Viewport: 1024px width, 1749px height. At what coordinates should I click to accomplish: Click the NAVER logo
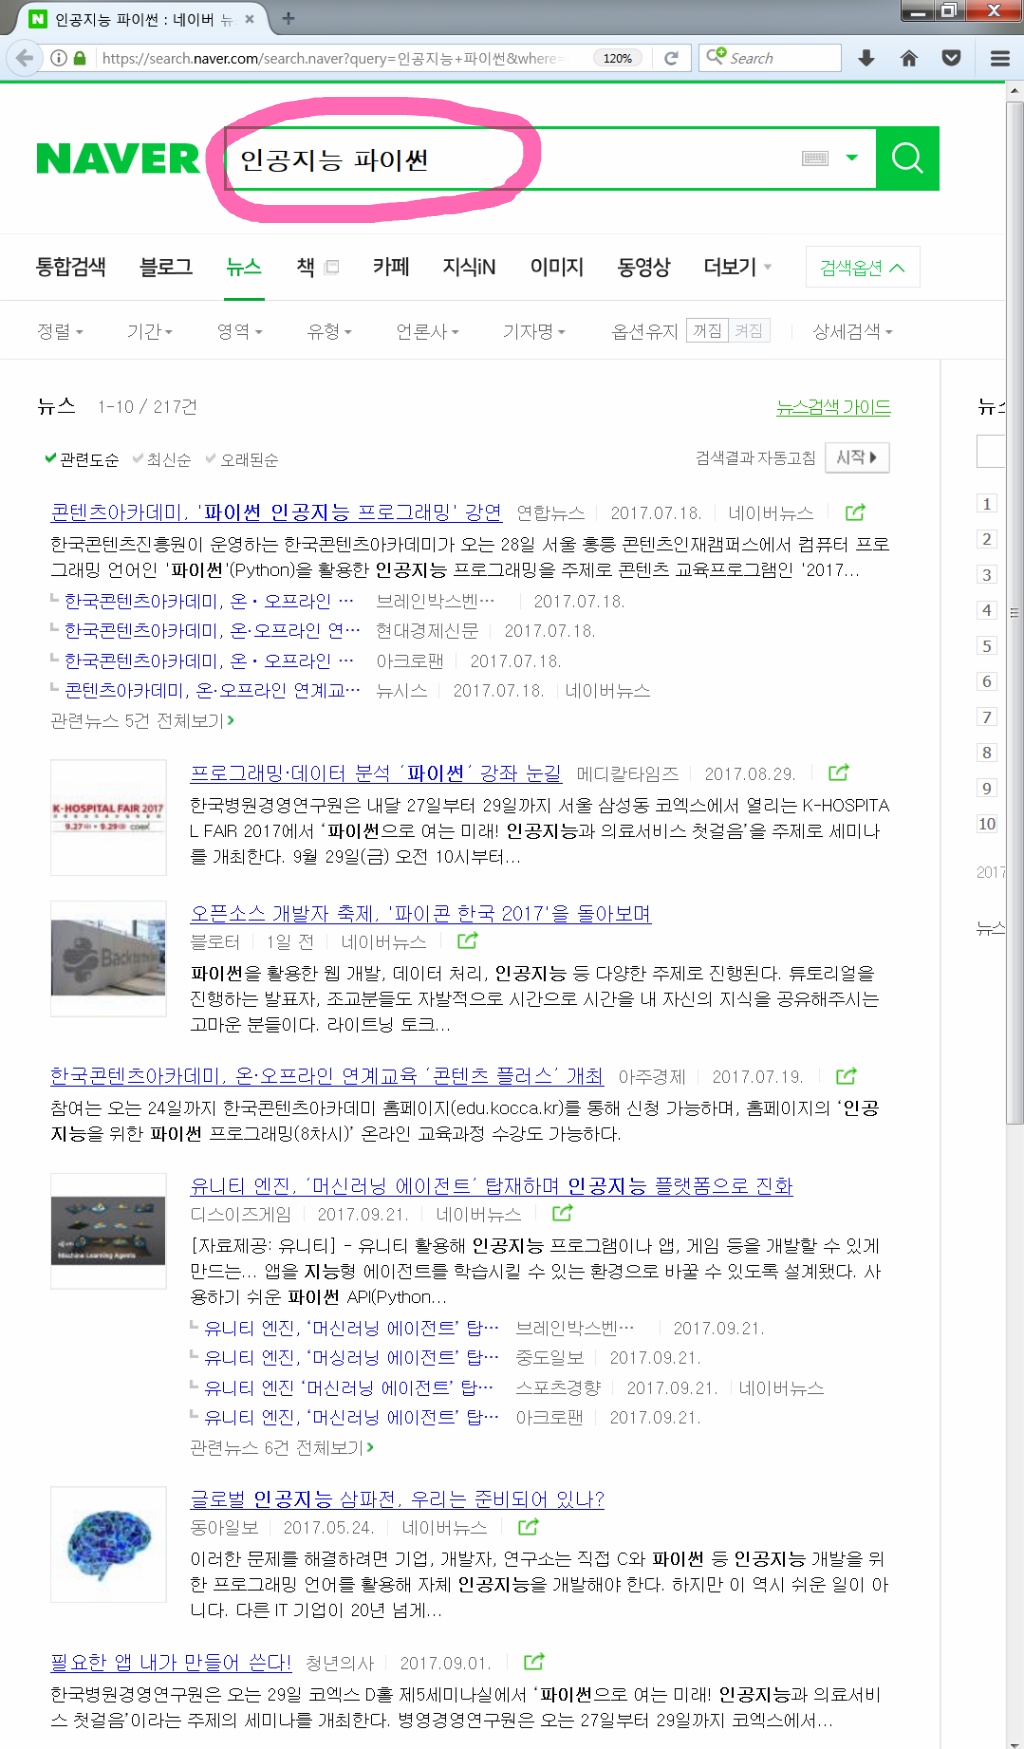click(118, 158)
